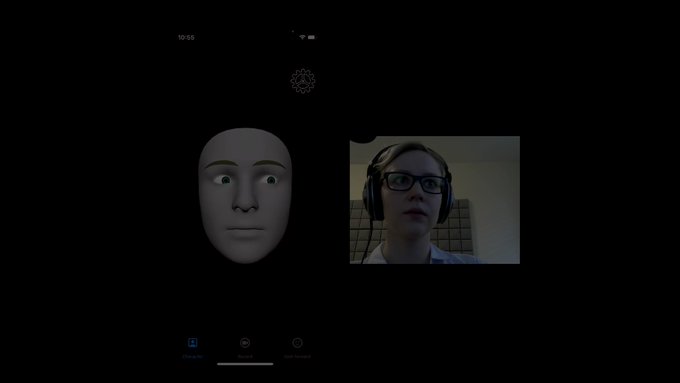This screenshot has height=383, width=680.
Task: Click the rightmost tab label text
Action: (x=297, y=357)
